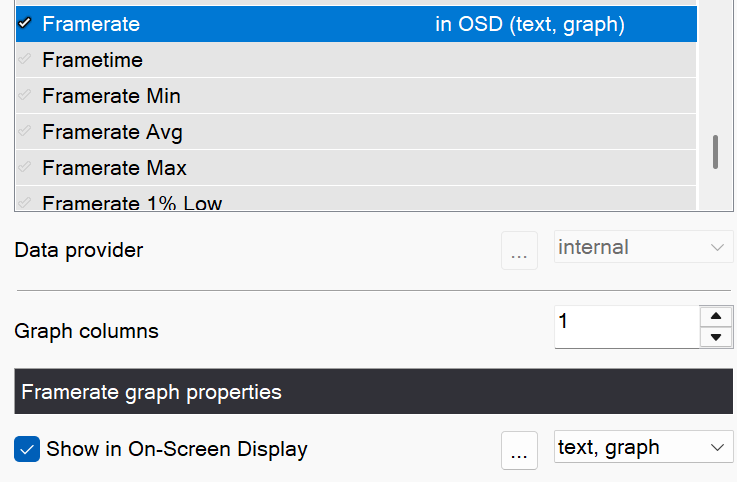Click the On-Screen Display ellipsis button
Viewport: 737px width, 482px height.
pos(519,451)
